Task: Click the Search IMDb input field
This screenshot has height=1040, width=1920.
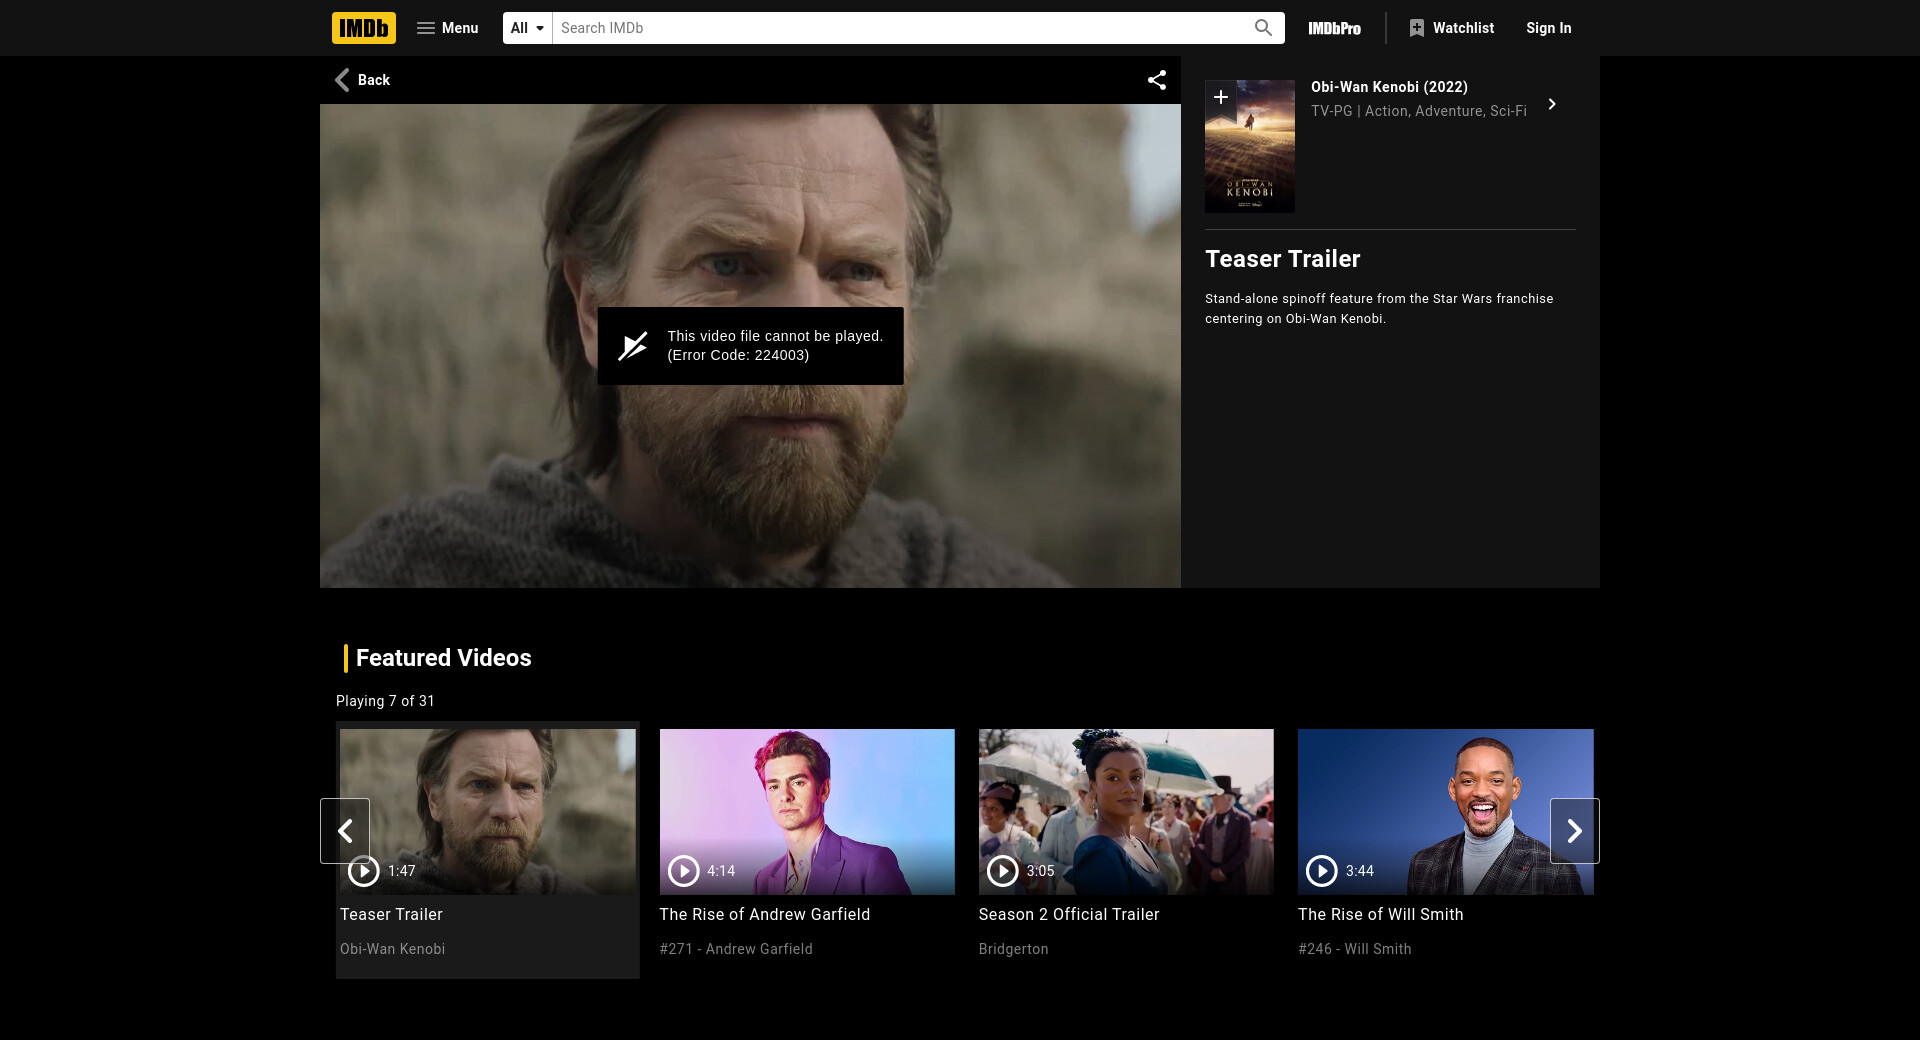Action: (x=900, y=28)
